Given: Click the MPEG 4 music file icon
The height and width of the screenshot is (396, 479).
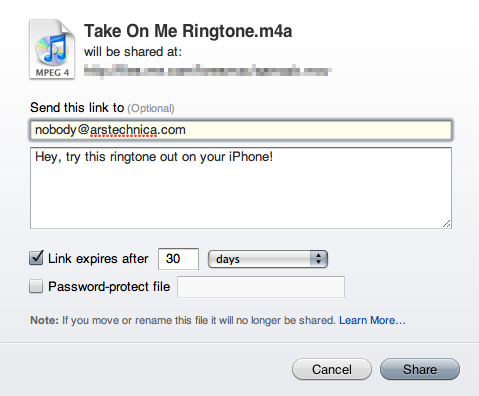Looking at the screenshot, I should 52,49.
